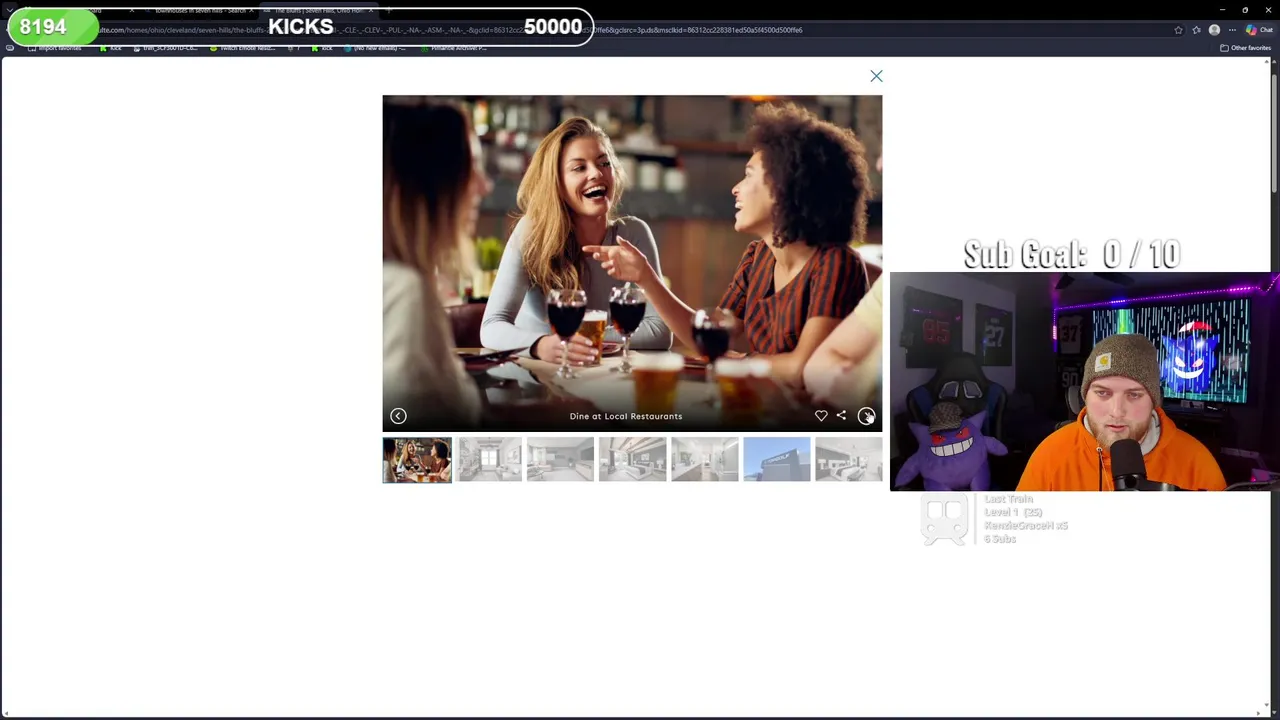The width and height of the screenshot is (1280, 720).
Task: Click the Dine at Local Restaurants caption
Action: 626,416
